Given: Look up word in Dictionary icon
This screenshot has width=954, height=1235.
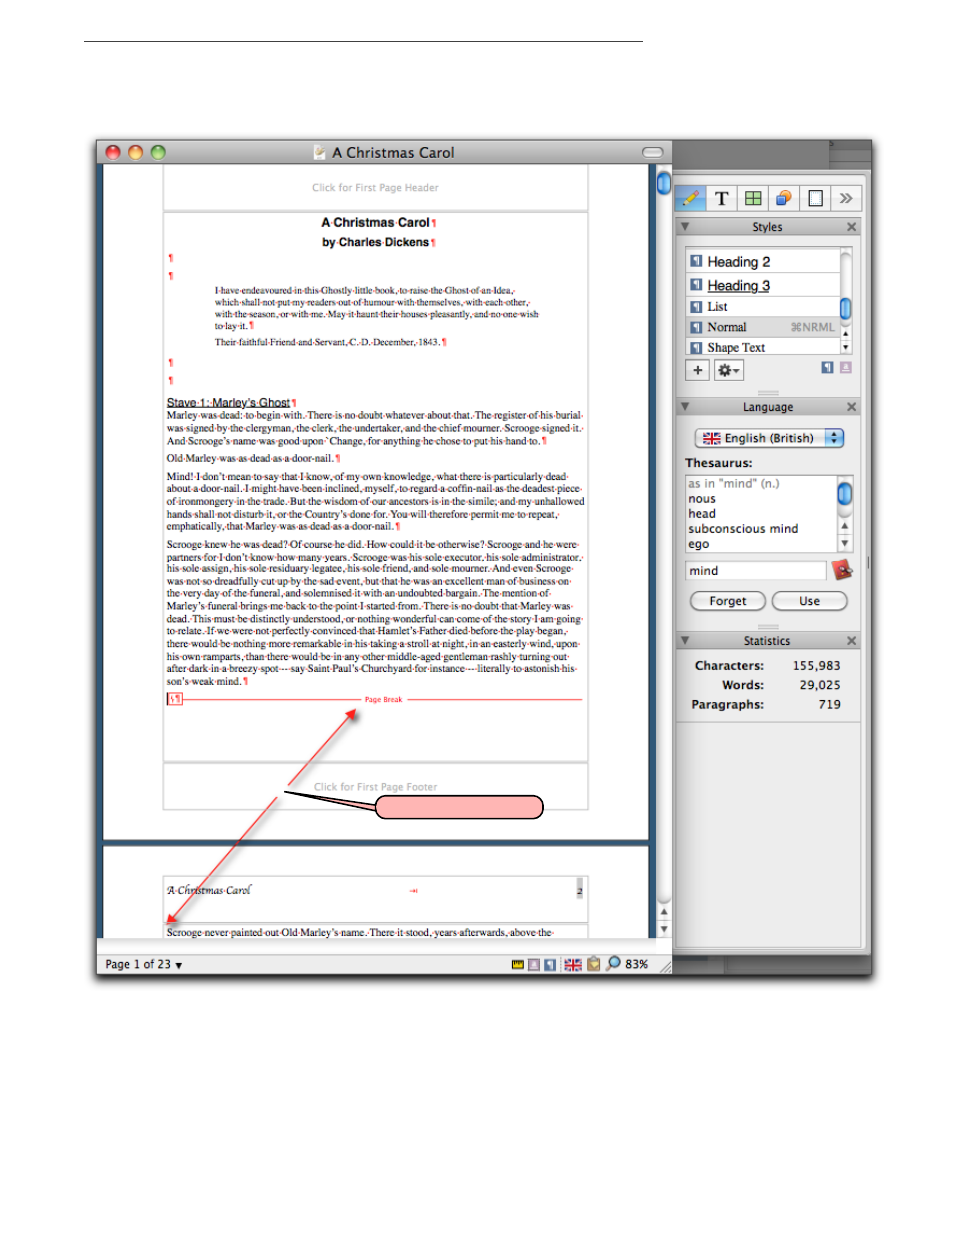Looking at the screenshot, I should coord(842,570).
